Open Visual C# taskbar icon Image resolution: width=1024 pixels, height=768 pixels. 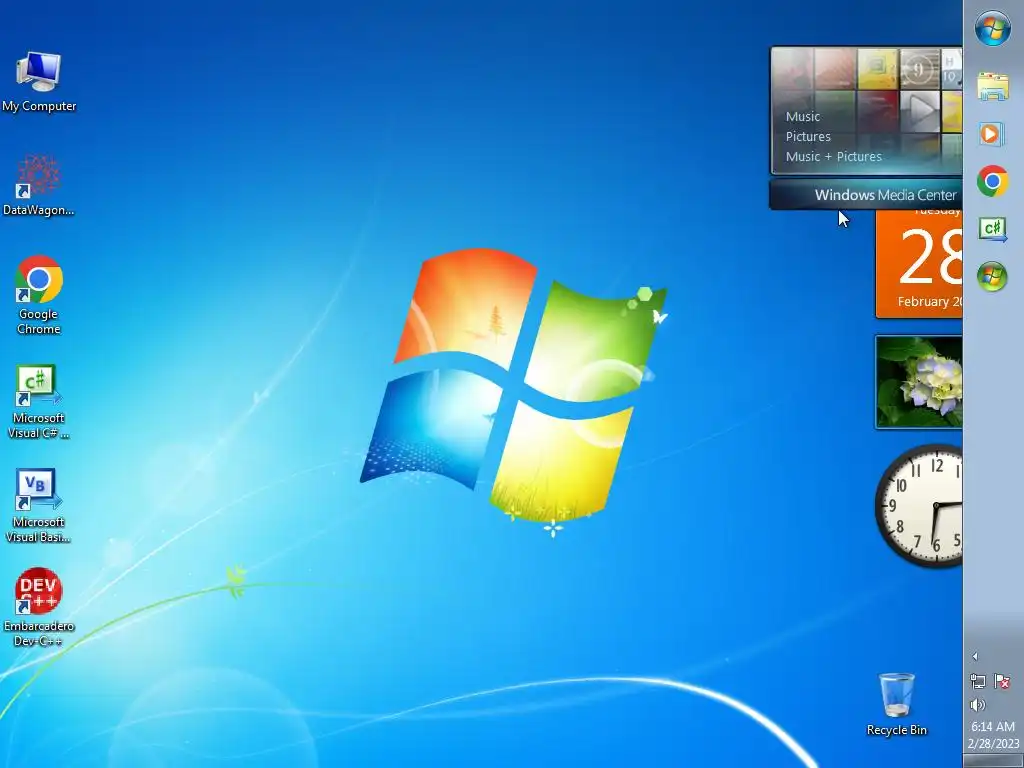pos(993,229)
